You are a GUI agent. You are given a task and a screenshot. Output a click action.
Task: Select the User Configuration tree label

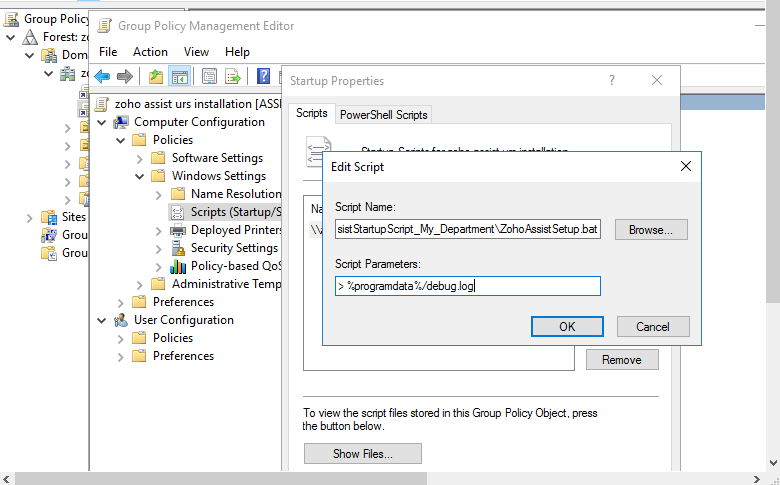click(184, 320)
